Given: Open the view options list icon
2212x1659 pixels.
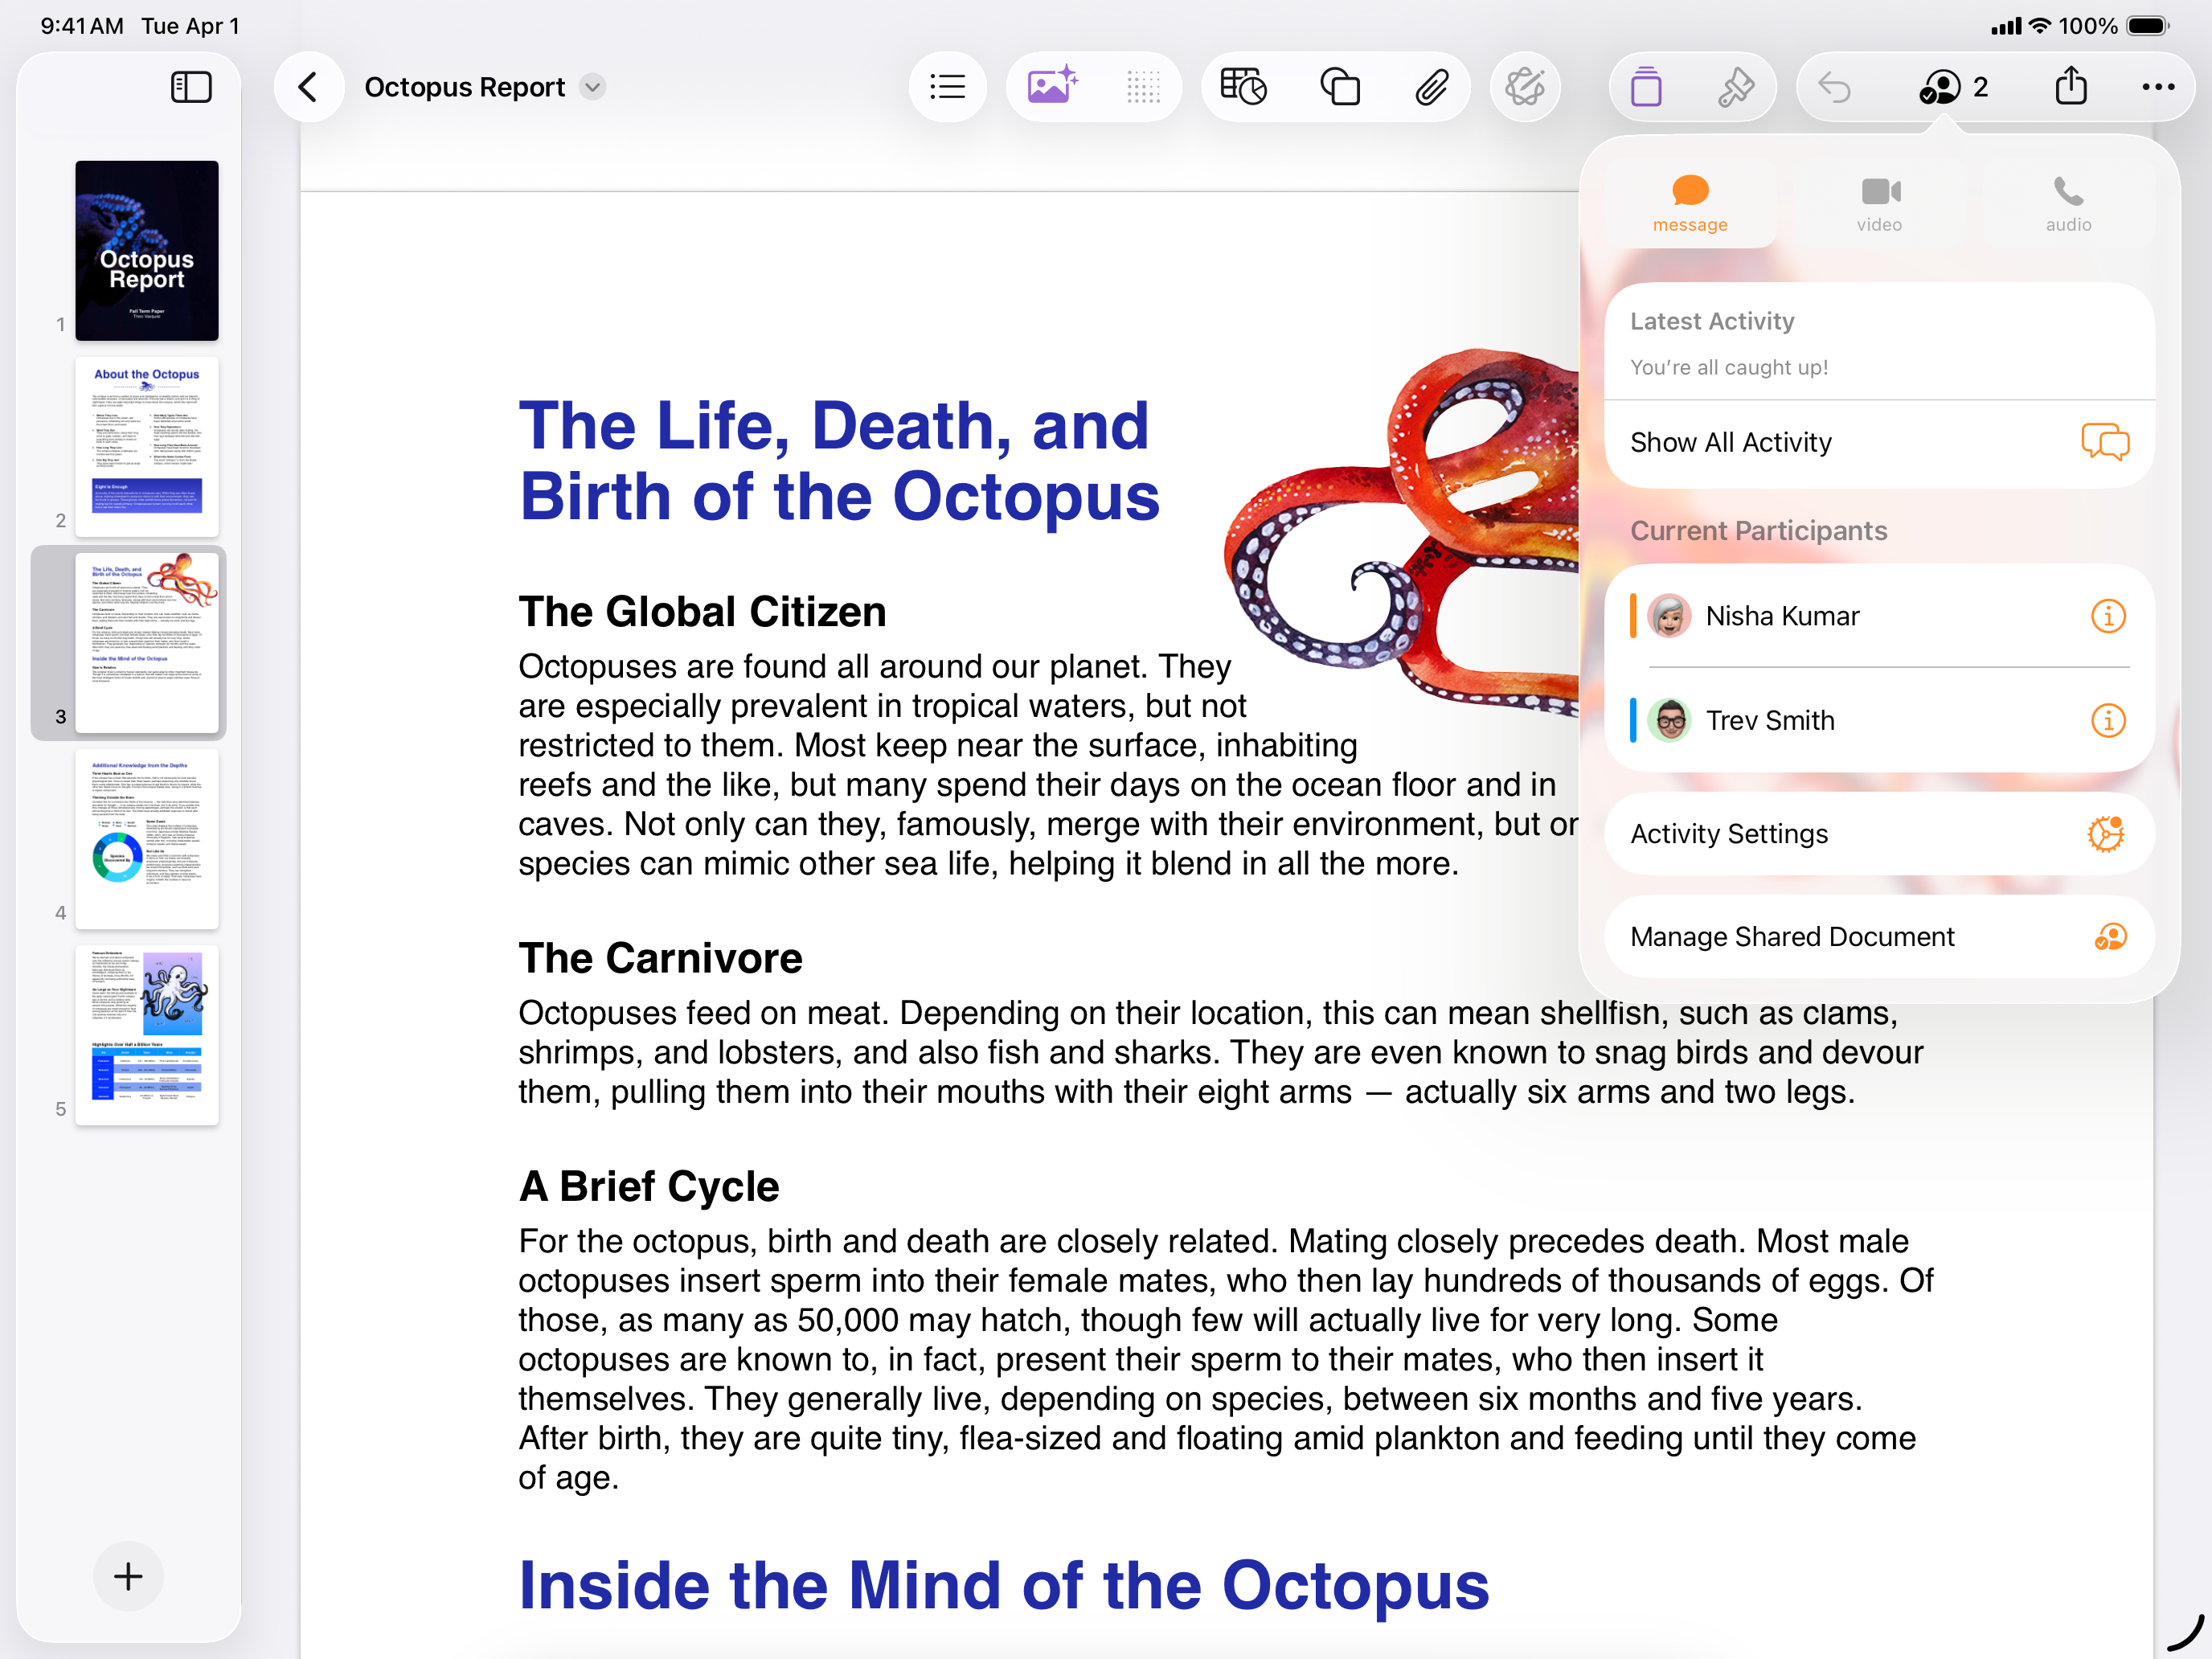Looking at the screenshot, I should pyautogui.click(x=948, y=87).
